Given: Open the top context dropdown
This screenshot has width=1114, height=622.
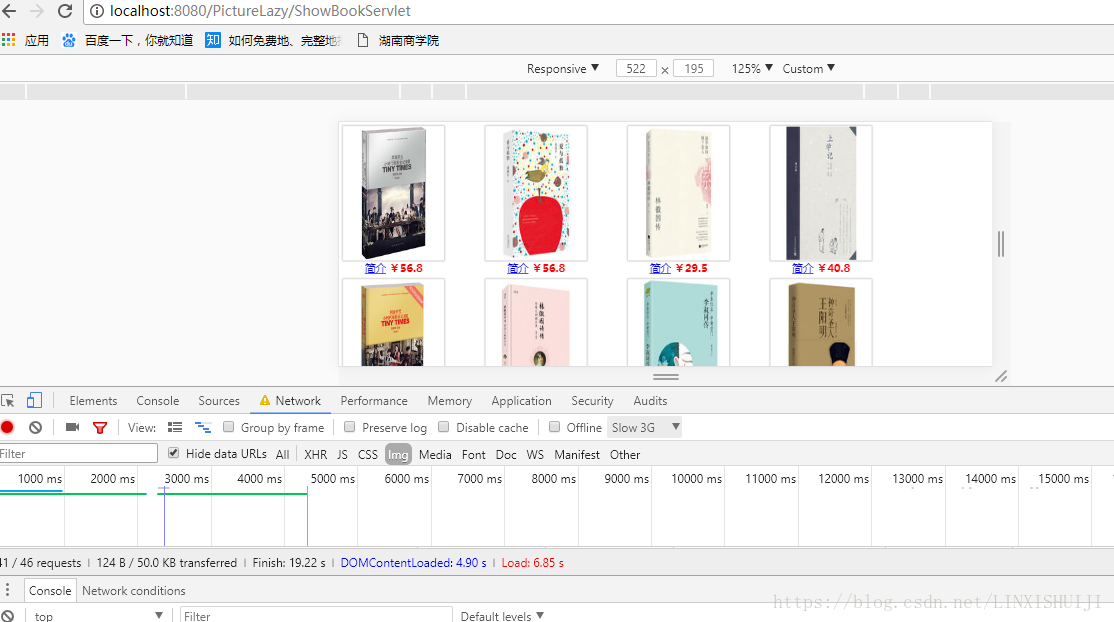Looking at the screenshot, I should [x=98, y=616].
